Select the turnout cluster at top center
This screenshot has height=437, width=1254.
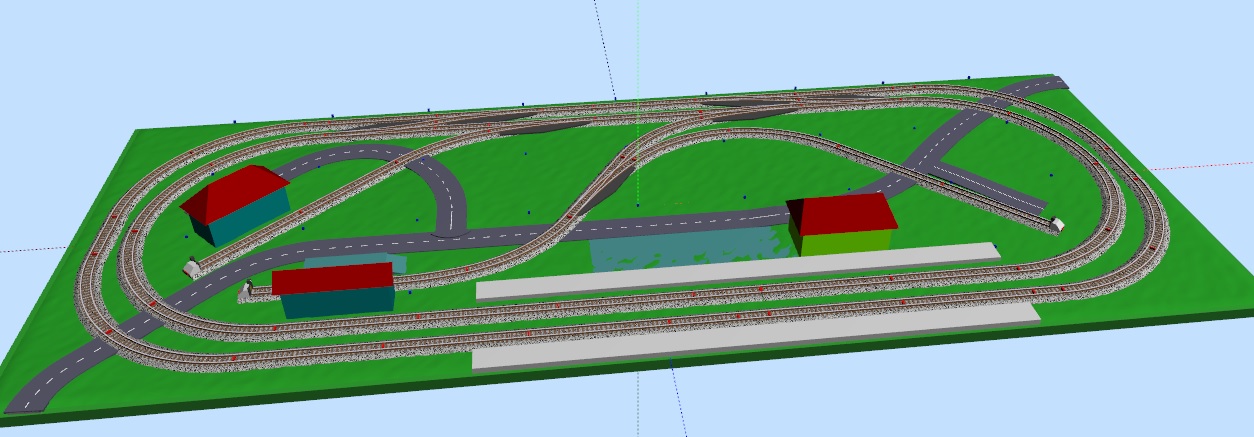740,106
